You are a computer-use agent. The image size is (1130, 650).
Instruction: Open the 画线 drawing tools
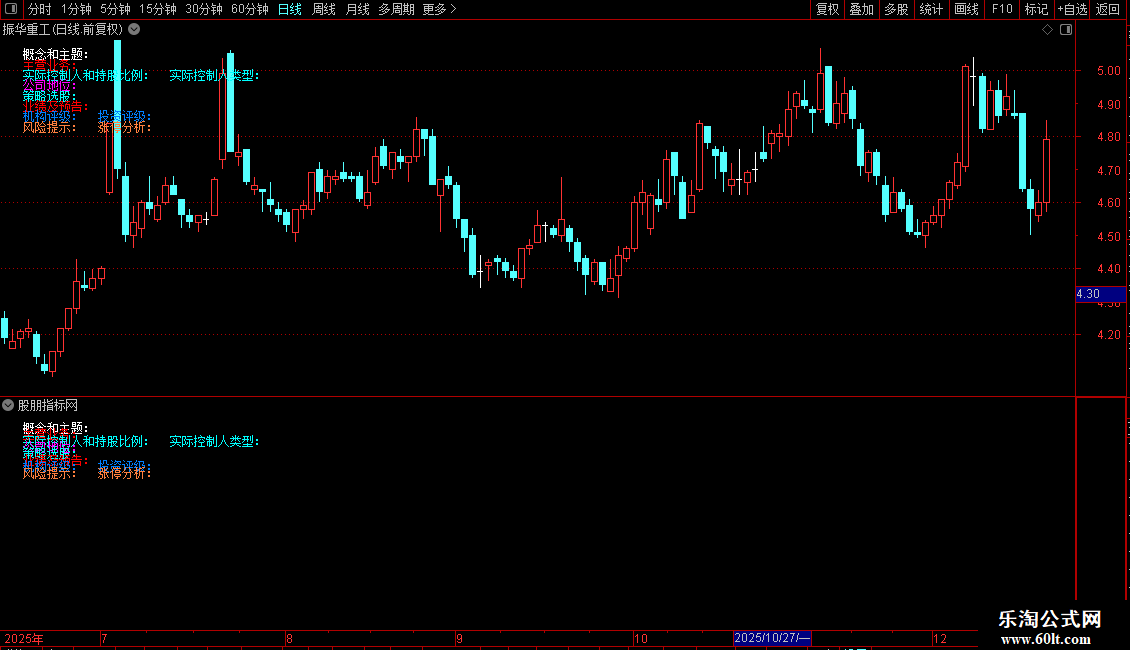coord(966,9)
